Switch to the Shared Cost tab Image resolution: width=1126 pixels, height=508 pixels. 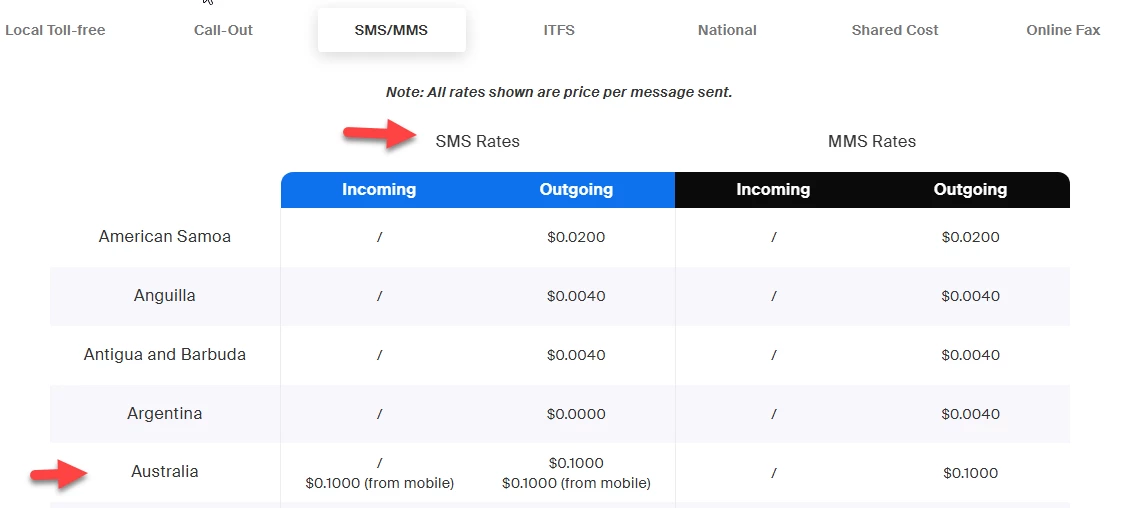(895, 30)
